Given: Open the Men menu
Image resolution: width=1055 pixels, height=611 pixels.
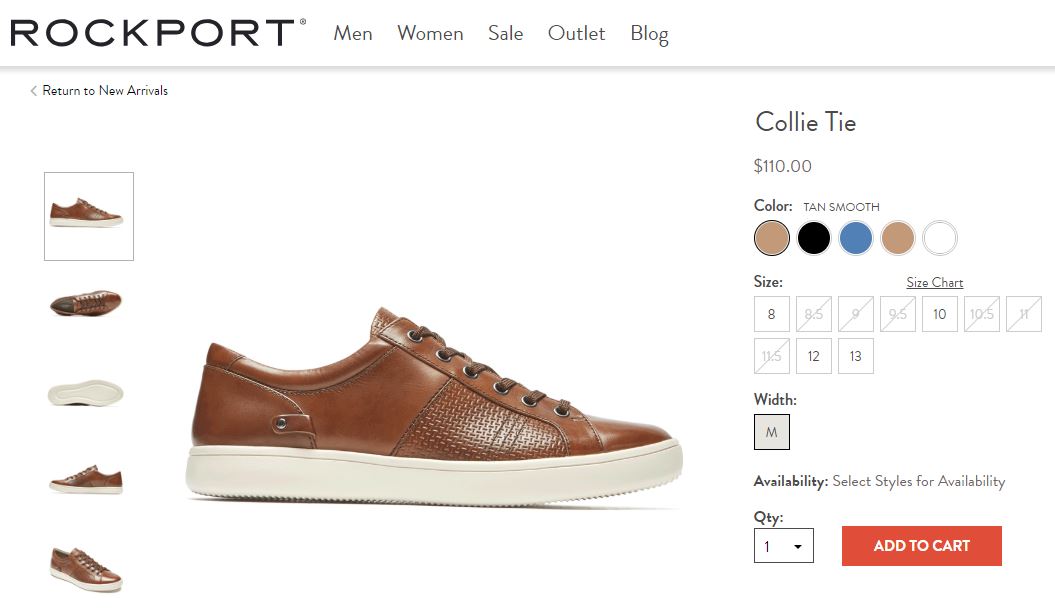Looking at the screenshot, I should click(353, 33).
